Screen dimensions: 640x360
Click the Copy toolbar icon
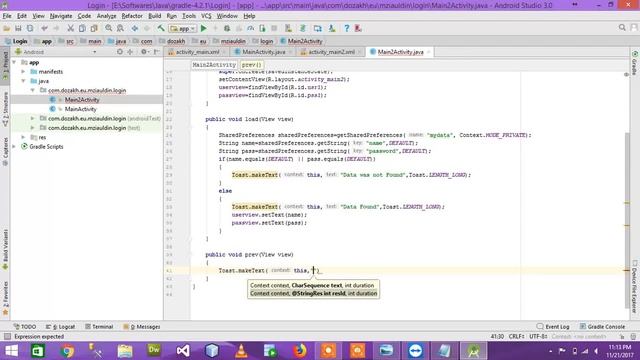[82, 28]
